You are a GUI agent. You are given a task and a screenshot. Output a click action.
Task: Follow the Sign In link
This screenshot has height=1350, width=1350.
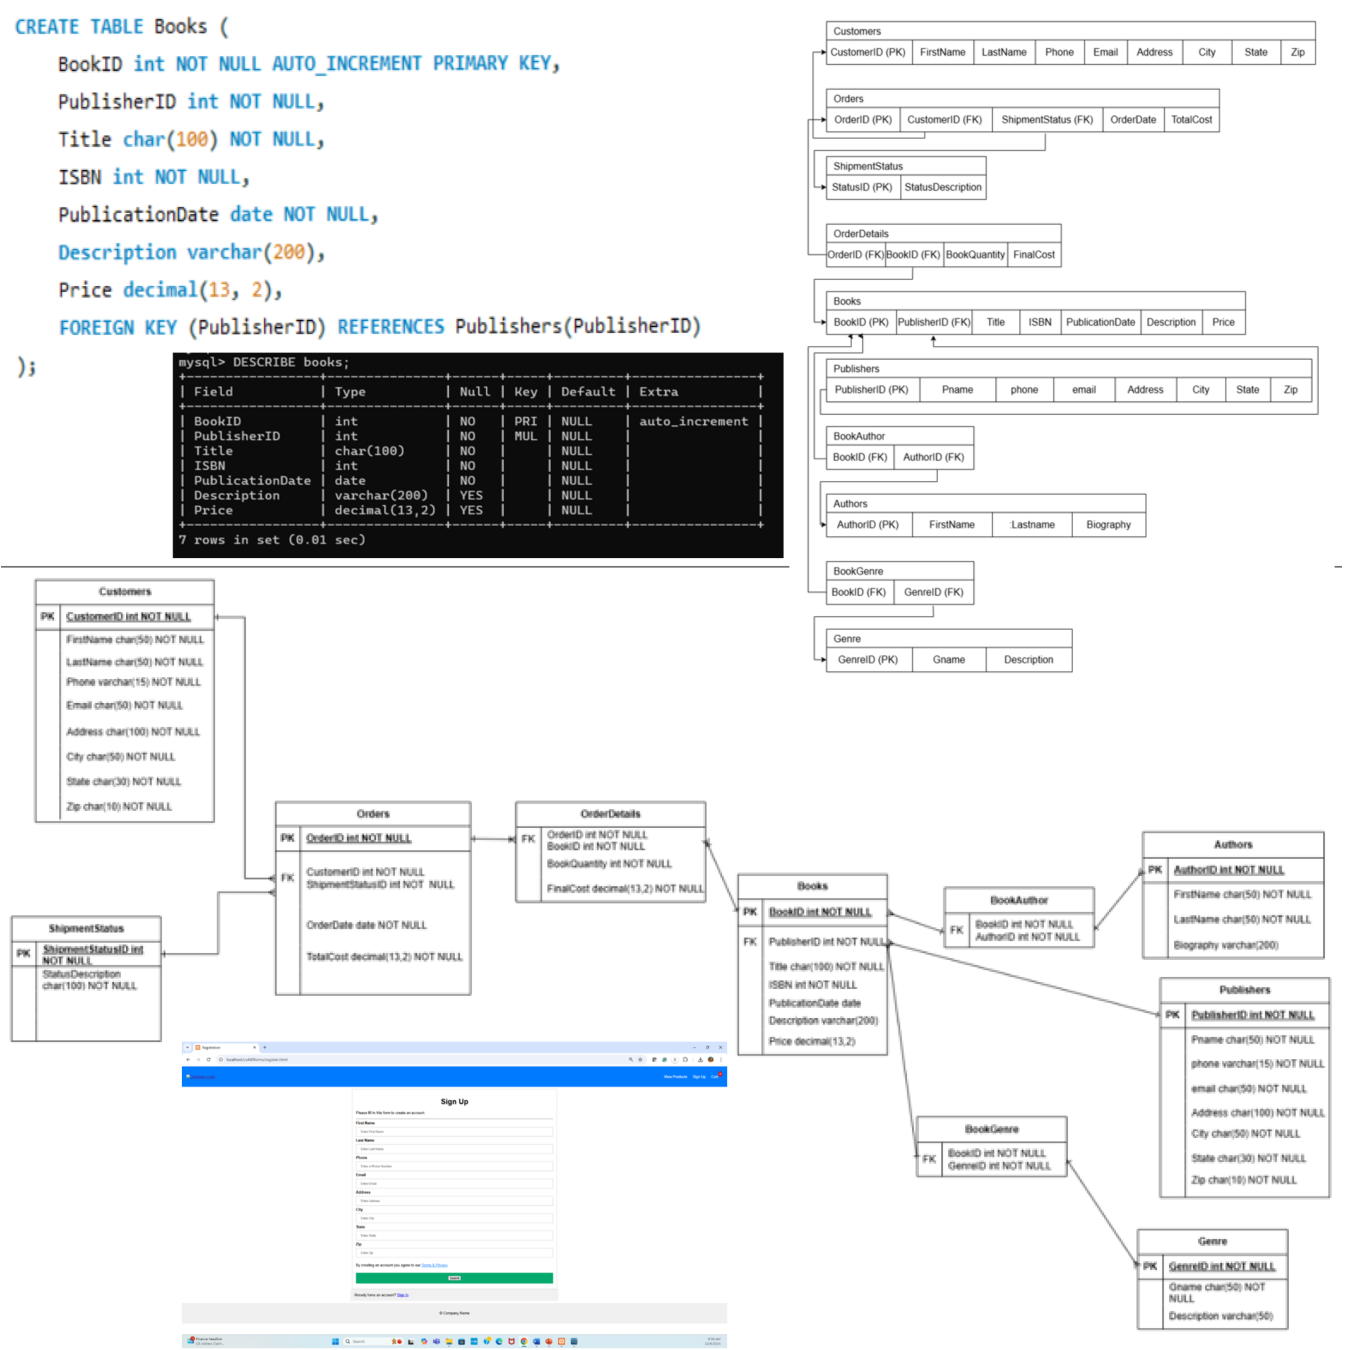click(x=403, y=1295)
